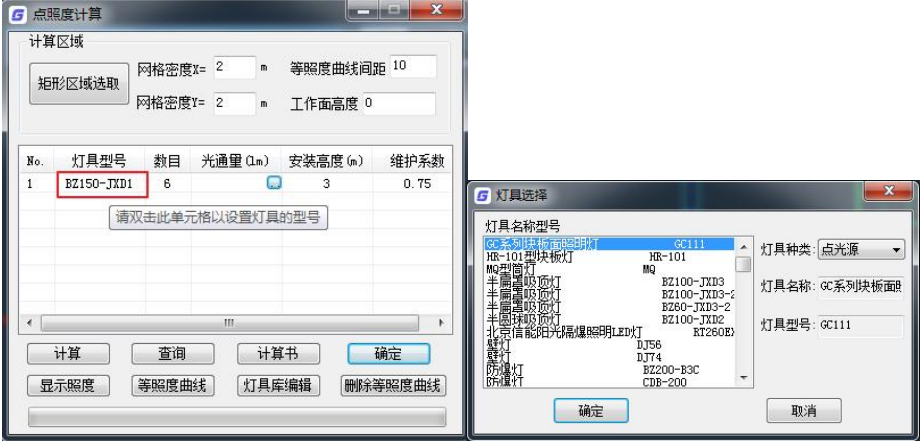920x441 pixels.
Task: Close the 点照度计算 window
Action: (x=436, y=10)
